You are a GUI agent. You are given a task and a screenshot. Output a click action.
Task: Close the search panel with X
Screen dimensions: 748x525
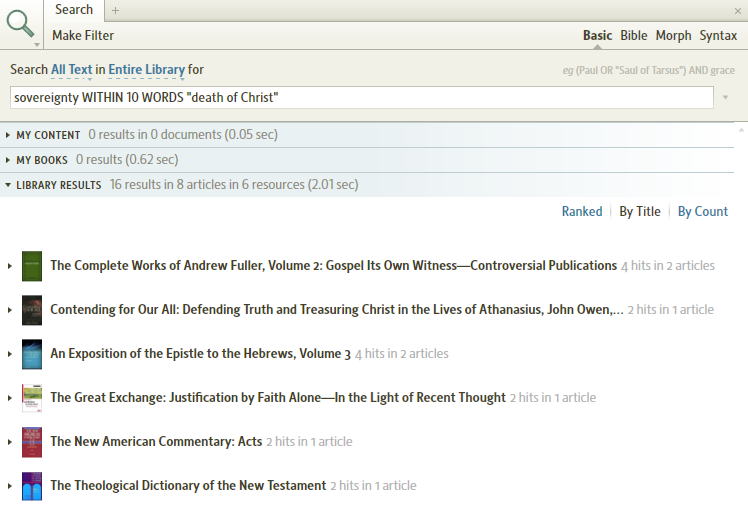[x=738, y=10]
